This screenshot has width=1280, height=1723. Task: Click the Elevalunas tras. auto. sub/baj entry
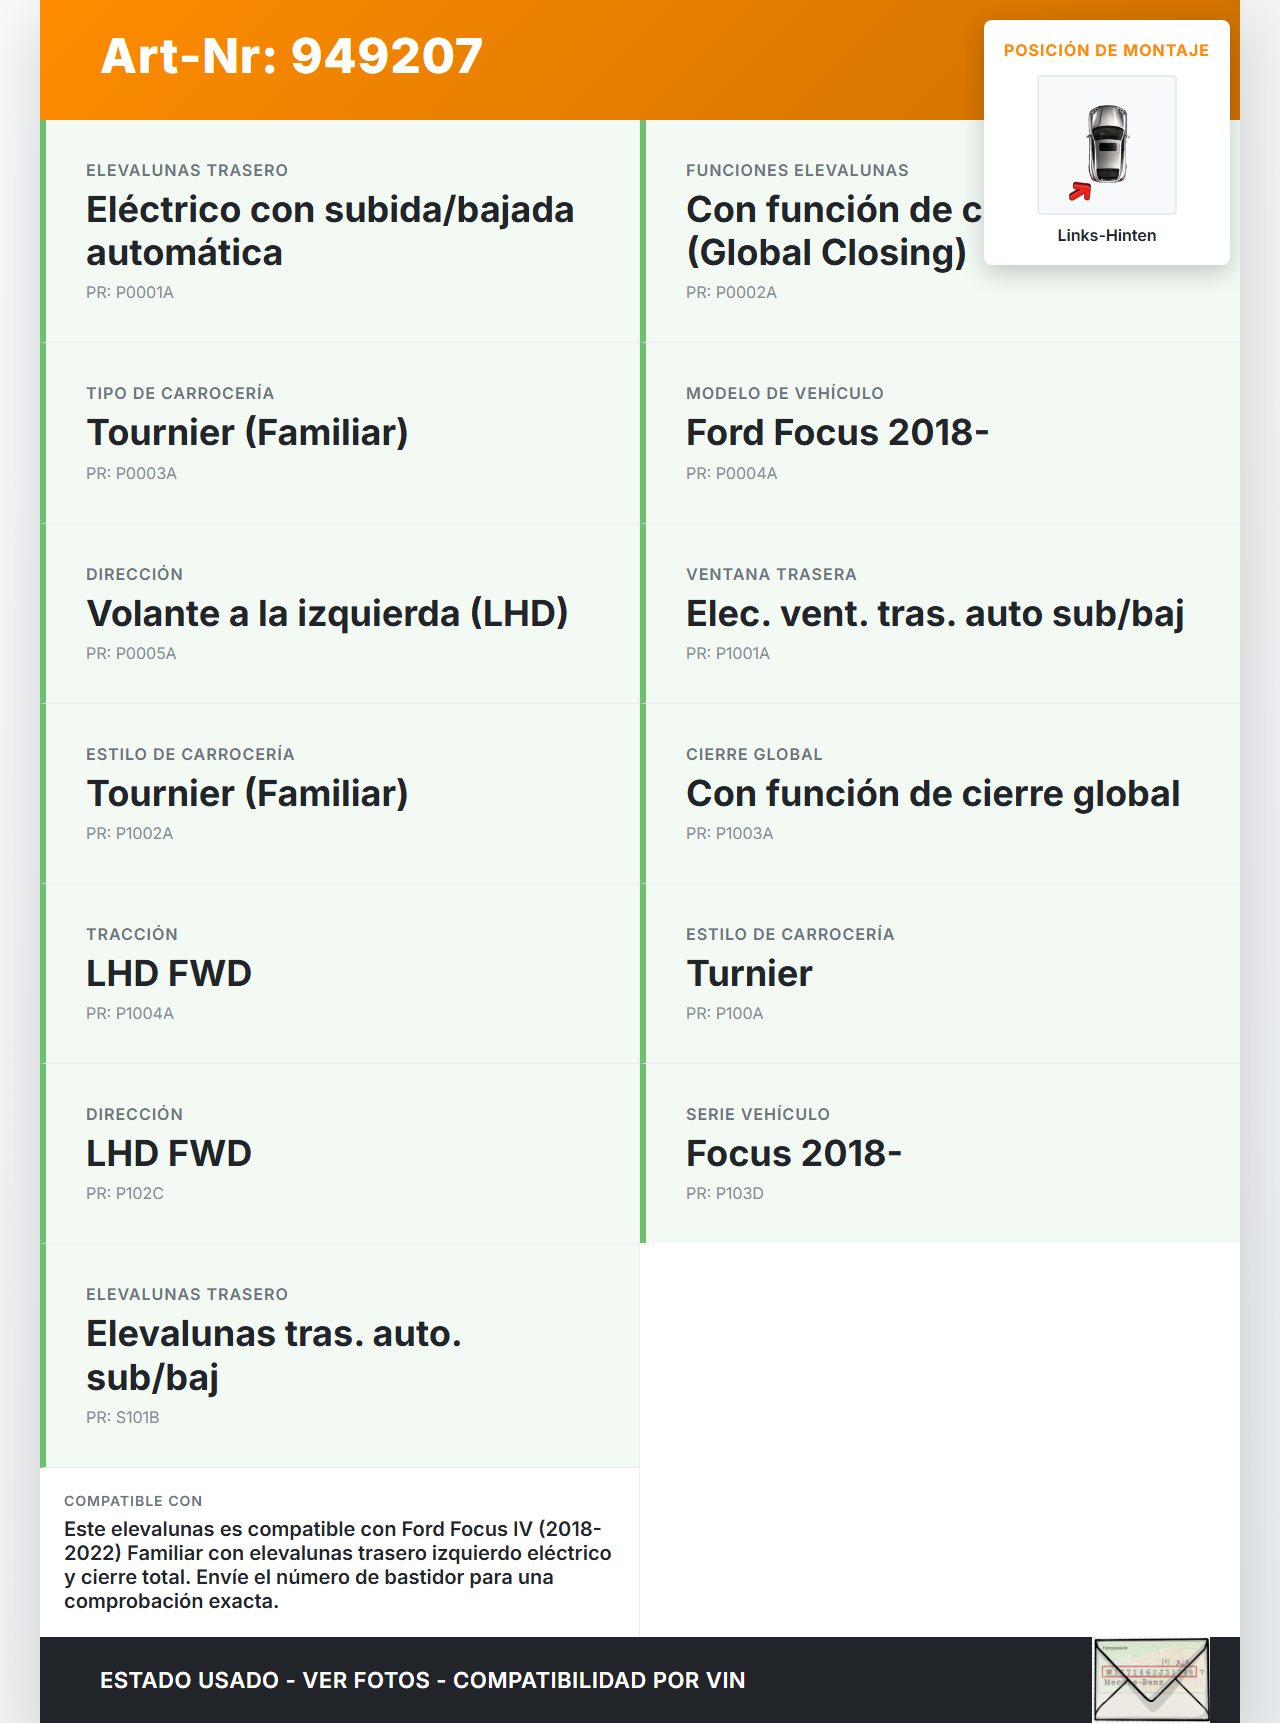tap(273, 1355)
